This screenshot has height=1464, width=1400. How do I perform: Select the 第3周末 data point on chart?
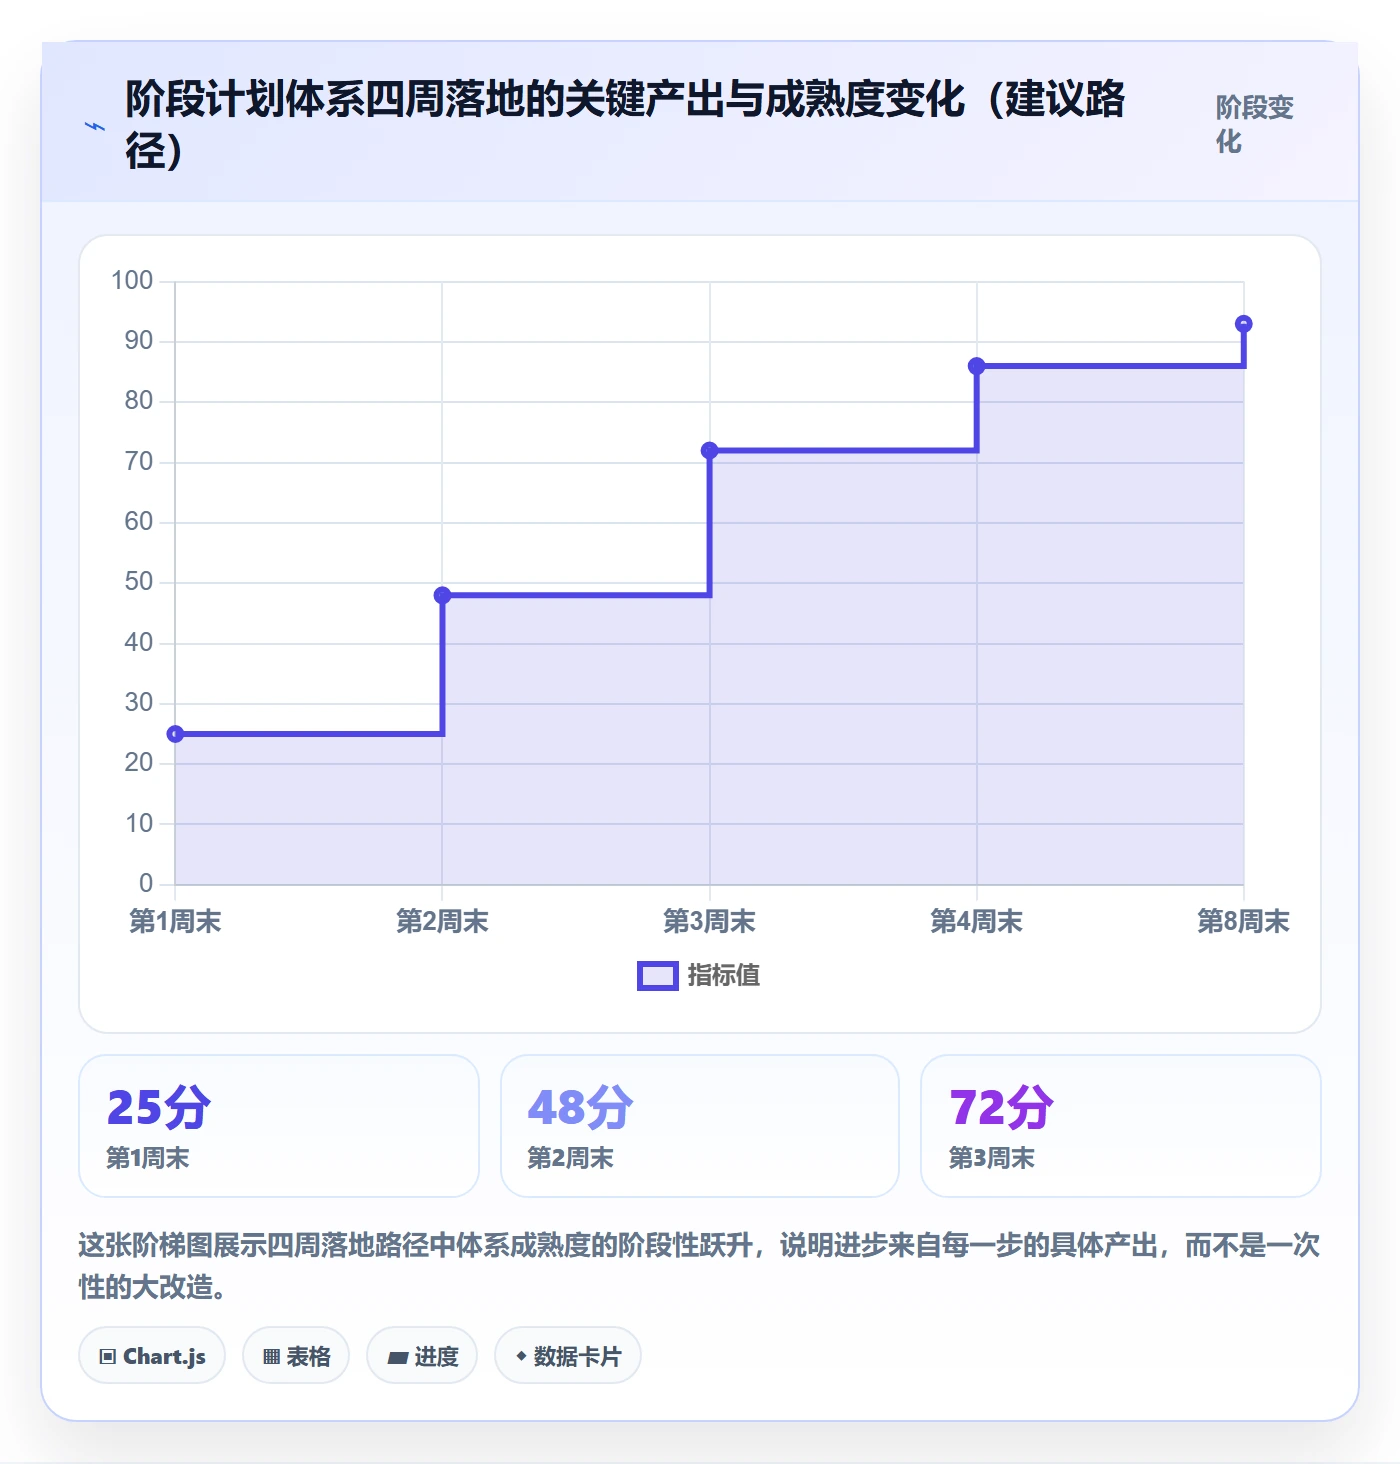710,450
